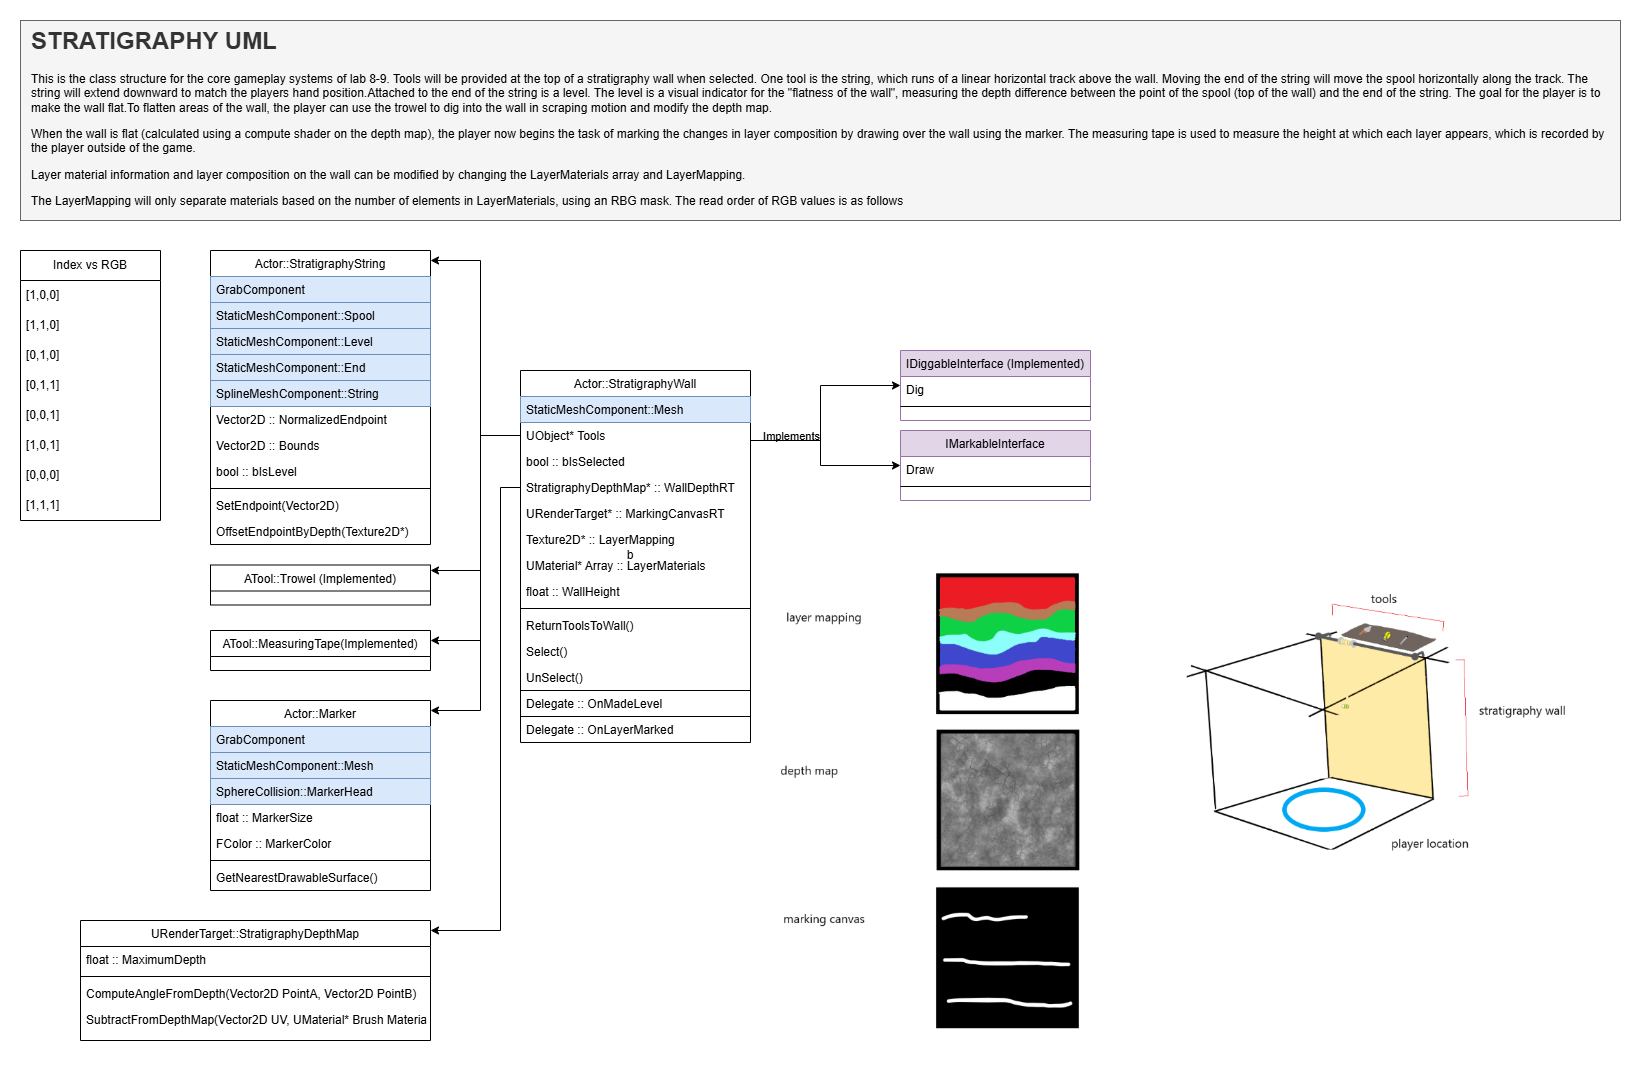This screenshot has width=1641, height=1075.
Task: Click the Actor::StratigraphyWall class header
Action: coord(635,384)
